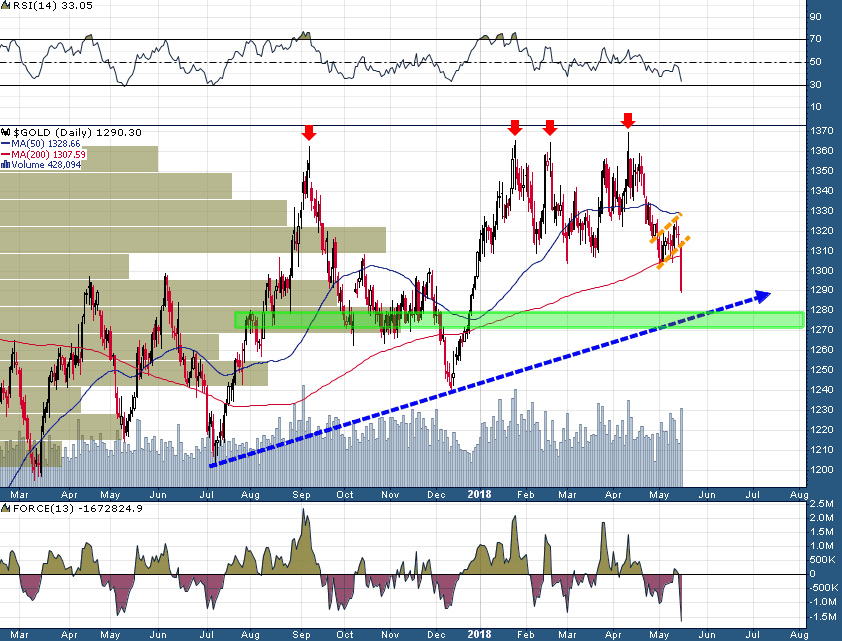Screen dimensions: 842x641
Task: Click the bar icon before the Volume legend
Action: click(x=5, y=165)
